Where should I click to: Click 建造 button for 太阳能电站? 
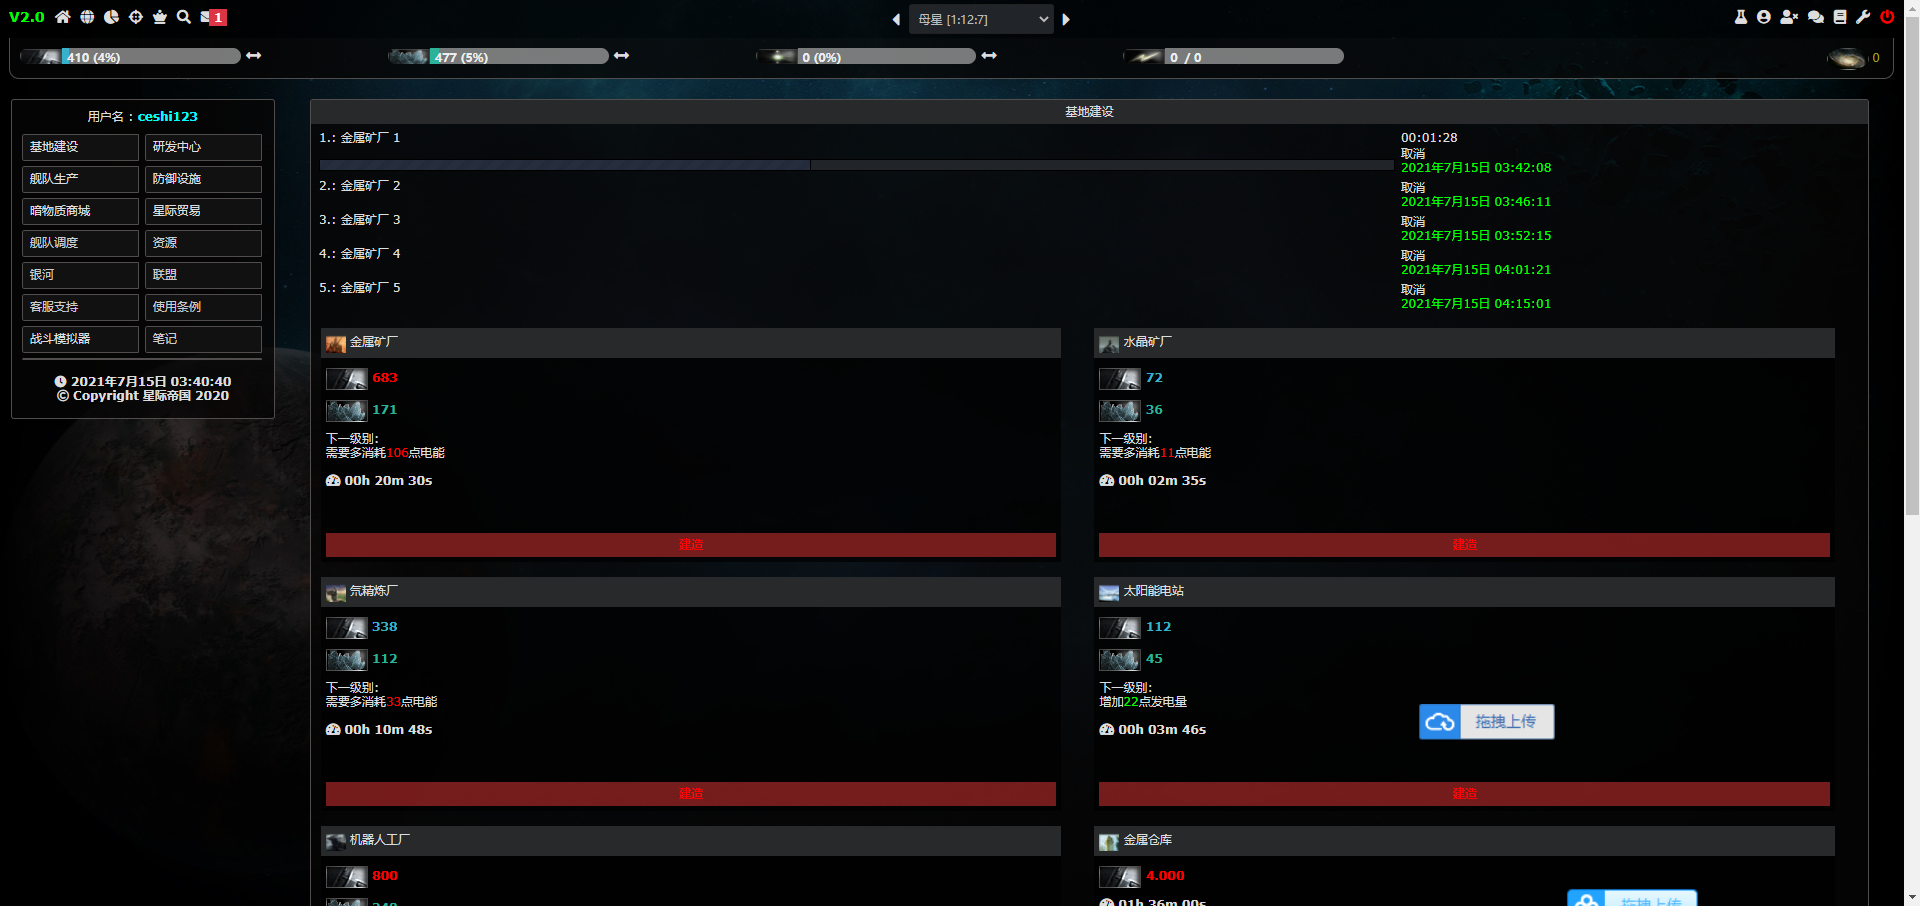point(1464,794)
